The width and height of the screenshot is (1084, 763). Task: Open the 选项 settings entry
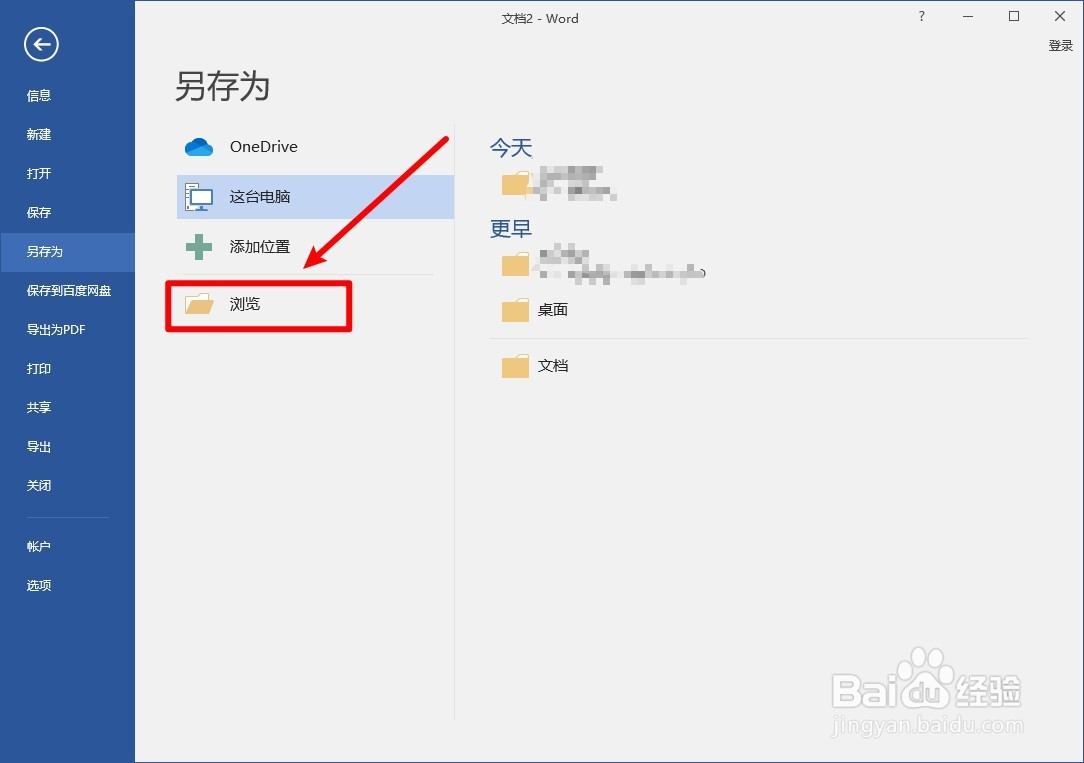38,585
